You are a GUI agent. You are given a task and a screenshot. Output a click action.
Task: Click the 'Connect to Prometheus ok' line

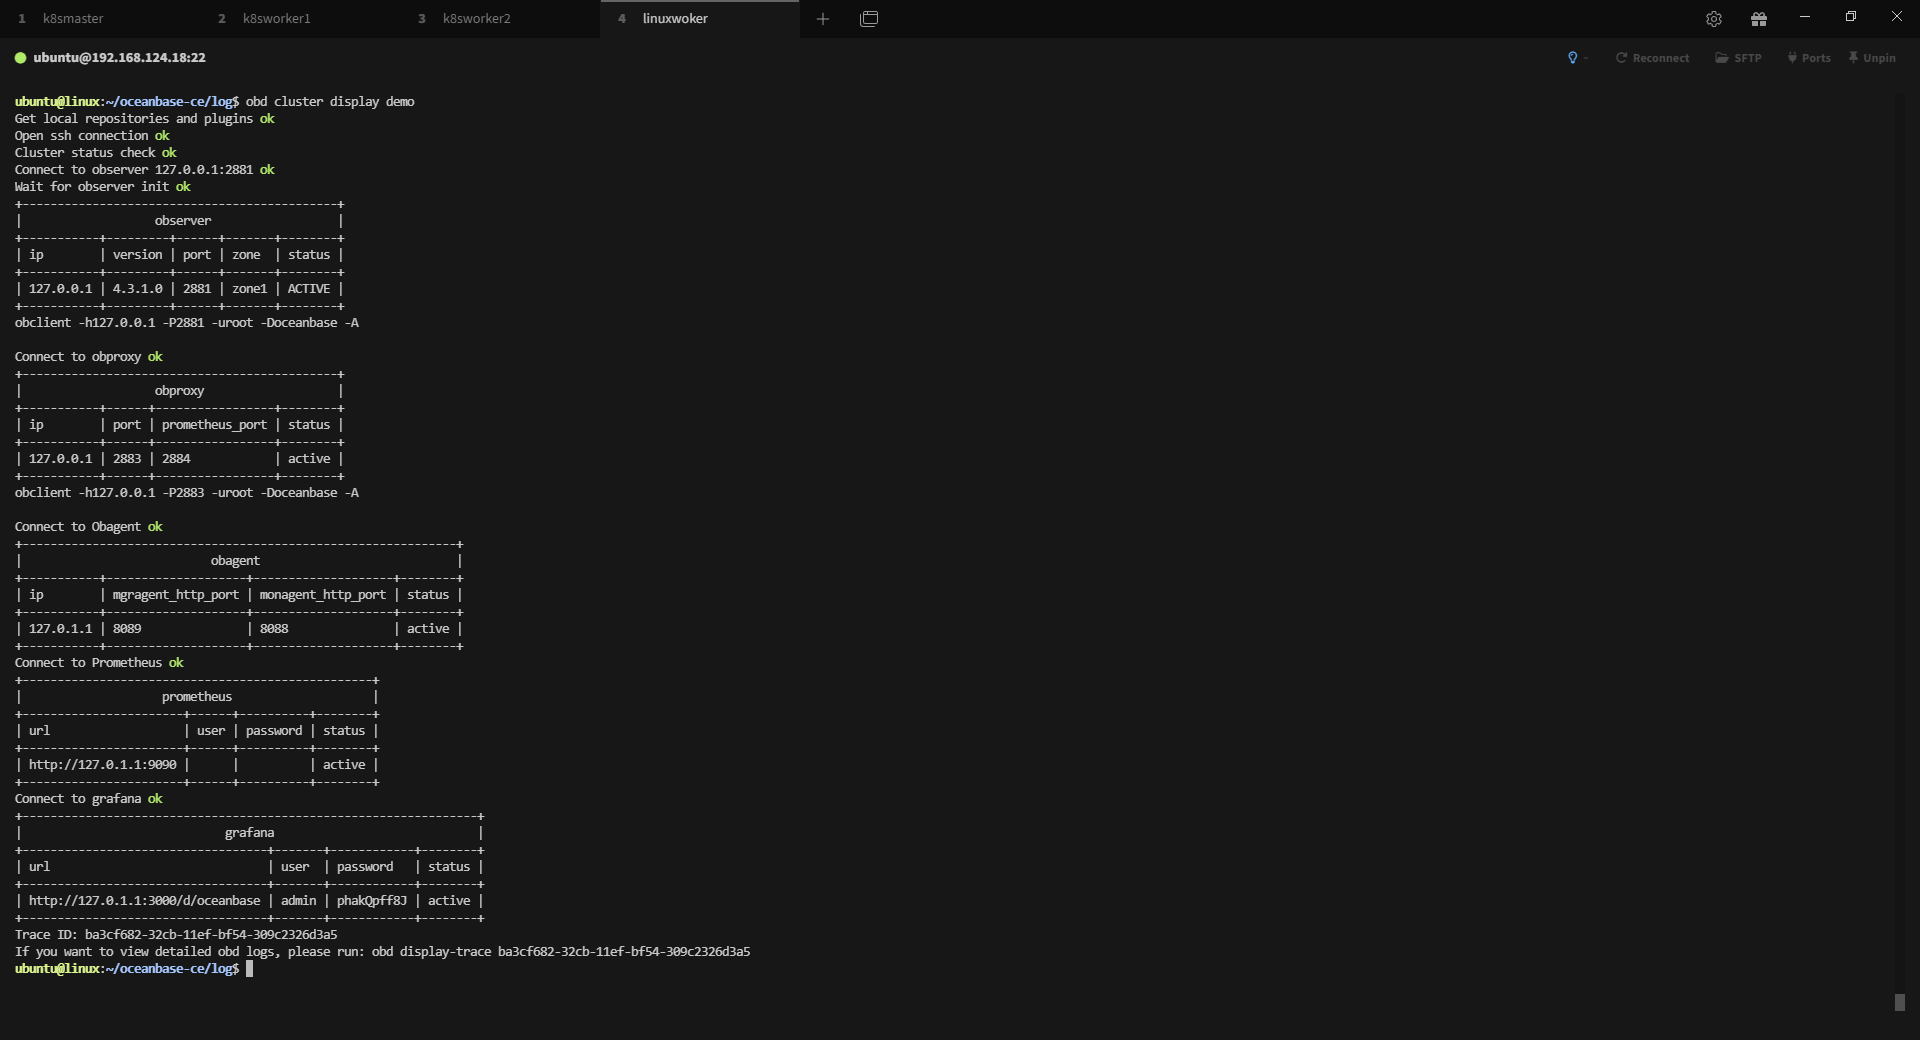coord(99,663)
